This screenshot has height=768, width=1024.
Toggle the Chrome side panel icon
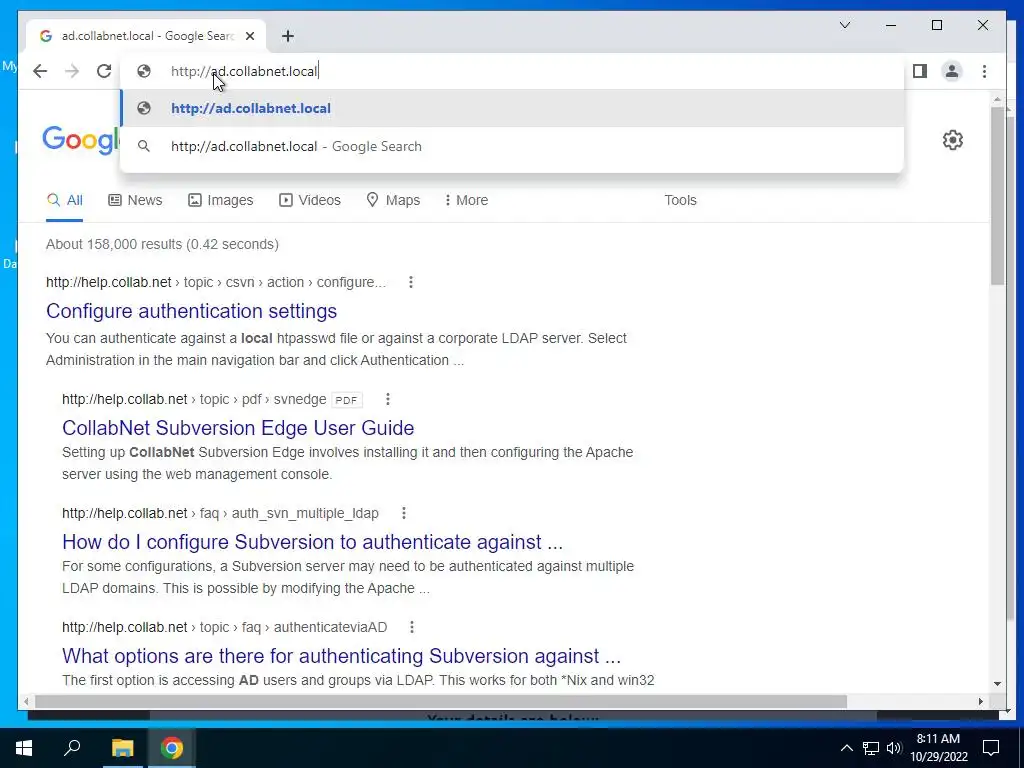920,71
